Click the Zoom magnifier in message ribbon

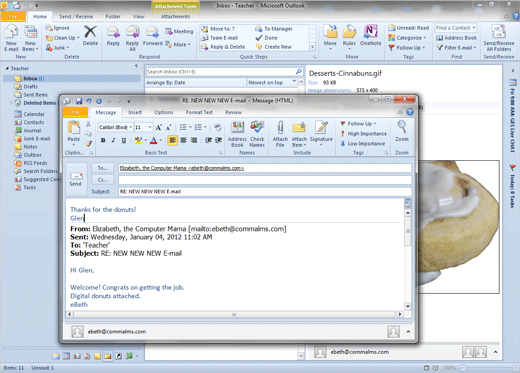(x=402, y=131)
